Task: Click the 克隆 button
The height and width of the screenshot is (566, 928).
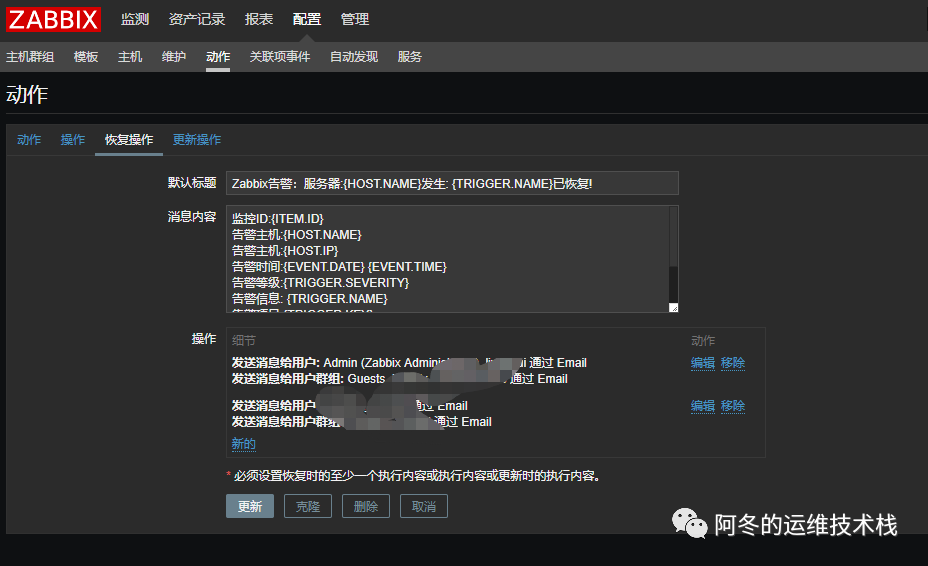Action: (308, 506)
